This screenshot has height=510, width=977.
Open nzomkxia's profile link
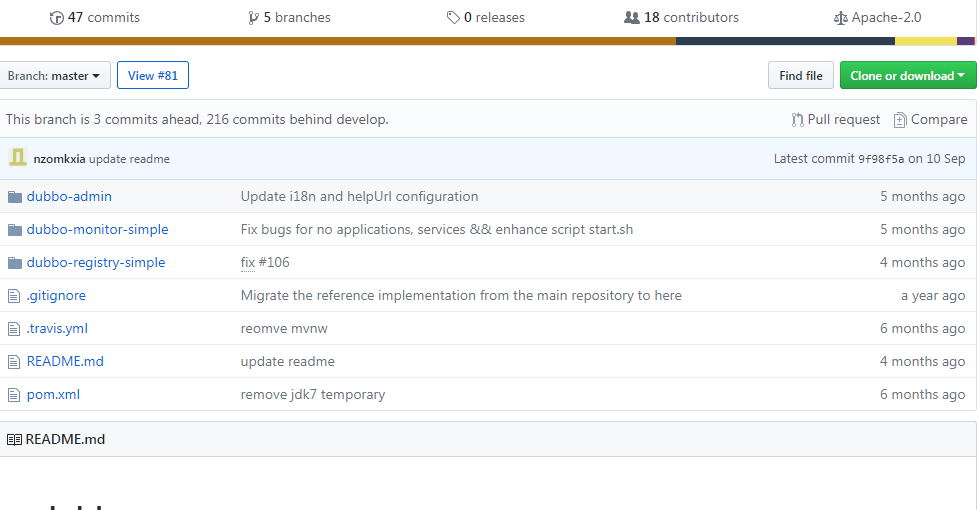[59, 159]
